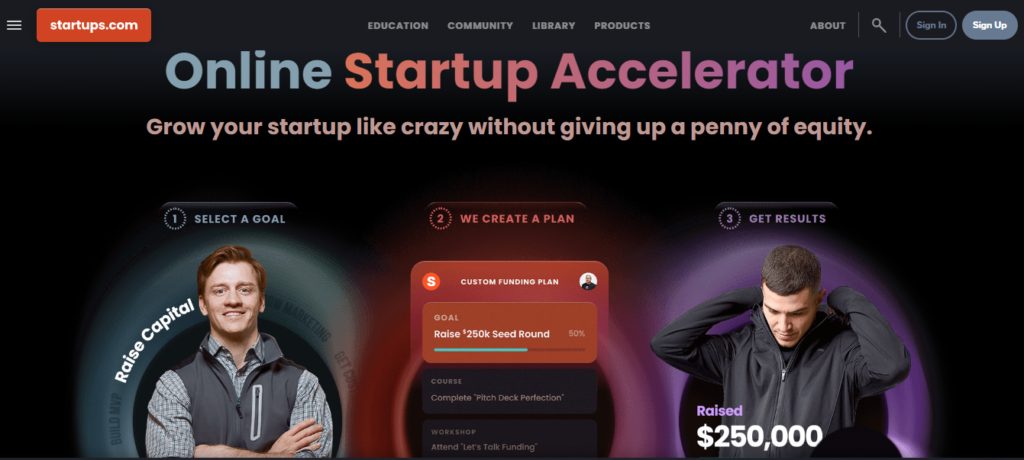The height and width of the screenshot is (460, 1024).
Task: Click the Sign In button
Action: tap(931, 25)
